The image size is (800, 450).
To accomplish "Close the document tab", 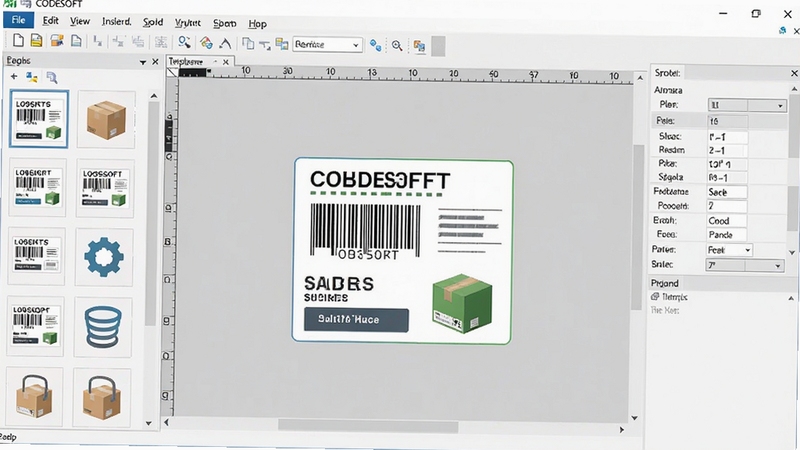I will click(226, 62).
